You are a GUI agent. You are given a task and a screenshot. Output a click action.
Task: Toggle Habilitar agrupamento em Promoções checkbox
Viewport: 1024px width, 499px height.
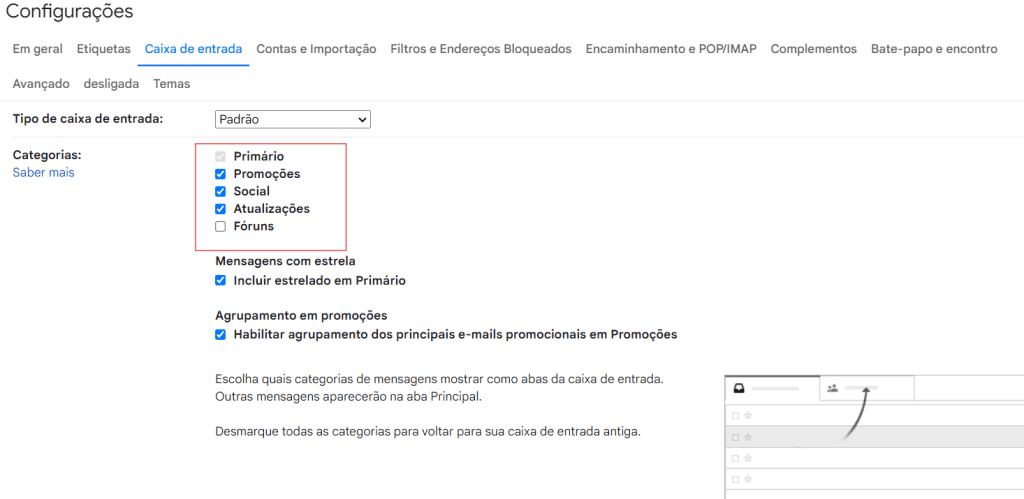coord(221,335)
